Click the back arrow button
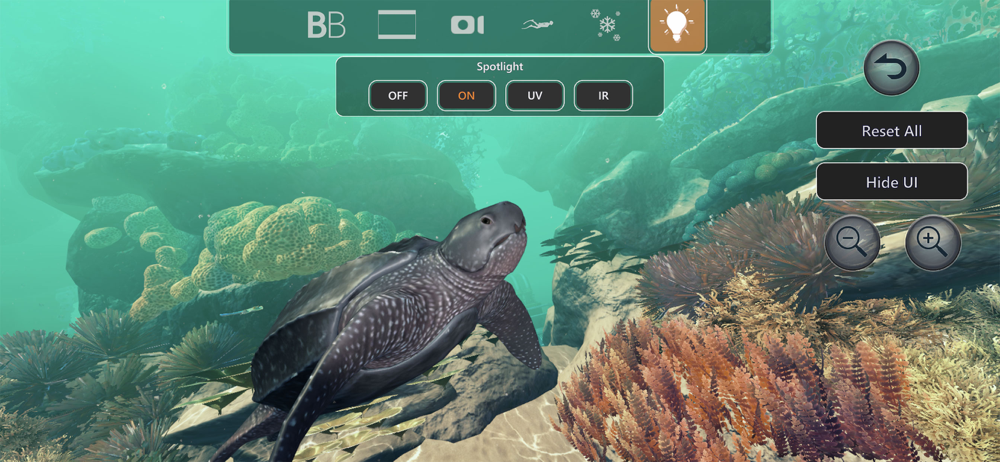Image resolution: width=1000 pixels, height=462 pixels. (x=891, y=68)
